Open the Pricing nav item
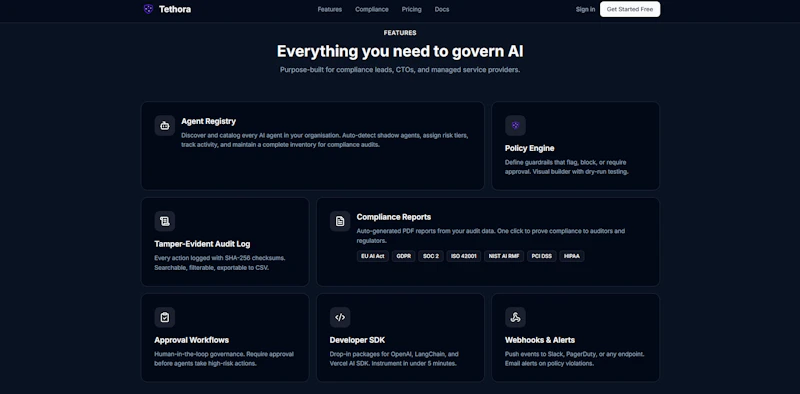The height and width of the screenshot is (394, 800). 412,9
